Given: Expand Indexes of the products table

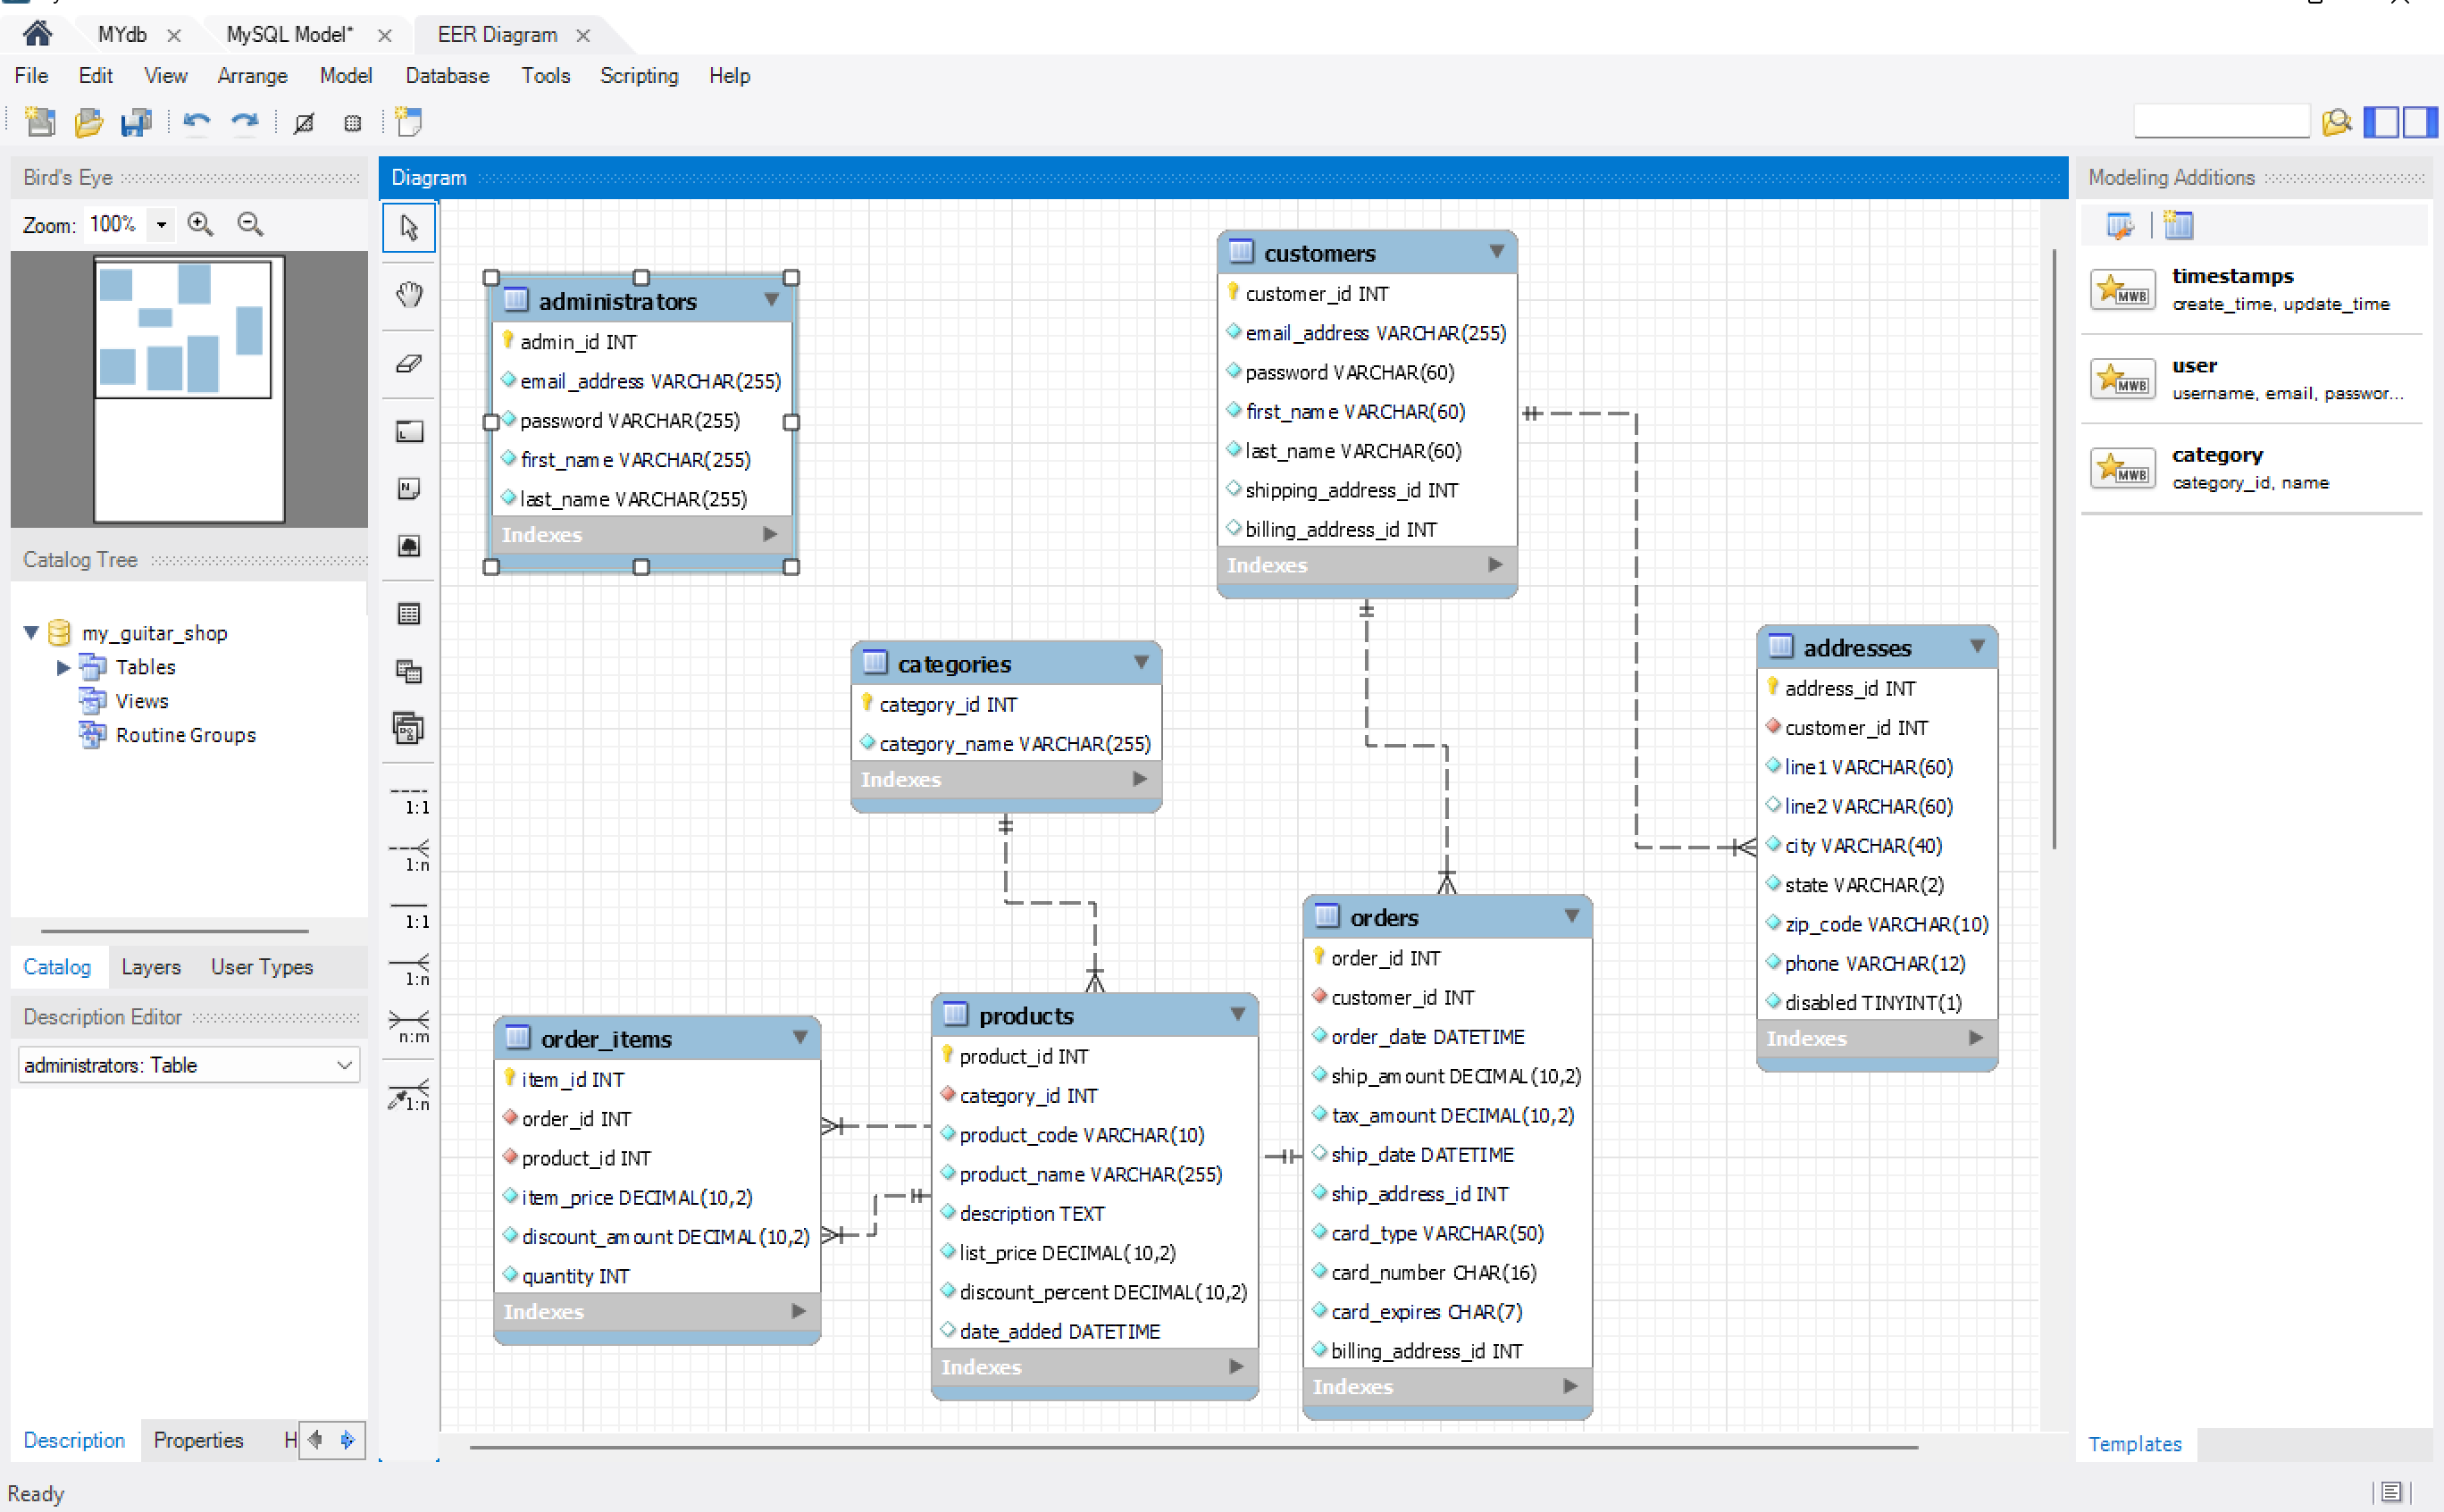Looking at the screenshot, I should (x=1236, y=1366).
